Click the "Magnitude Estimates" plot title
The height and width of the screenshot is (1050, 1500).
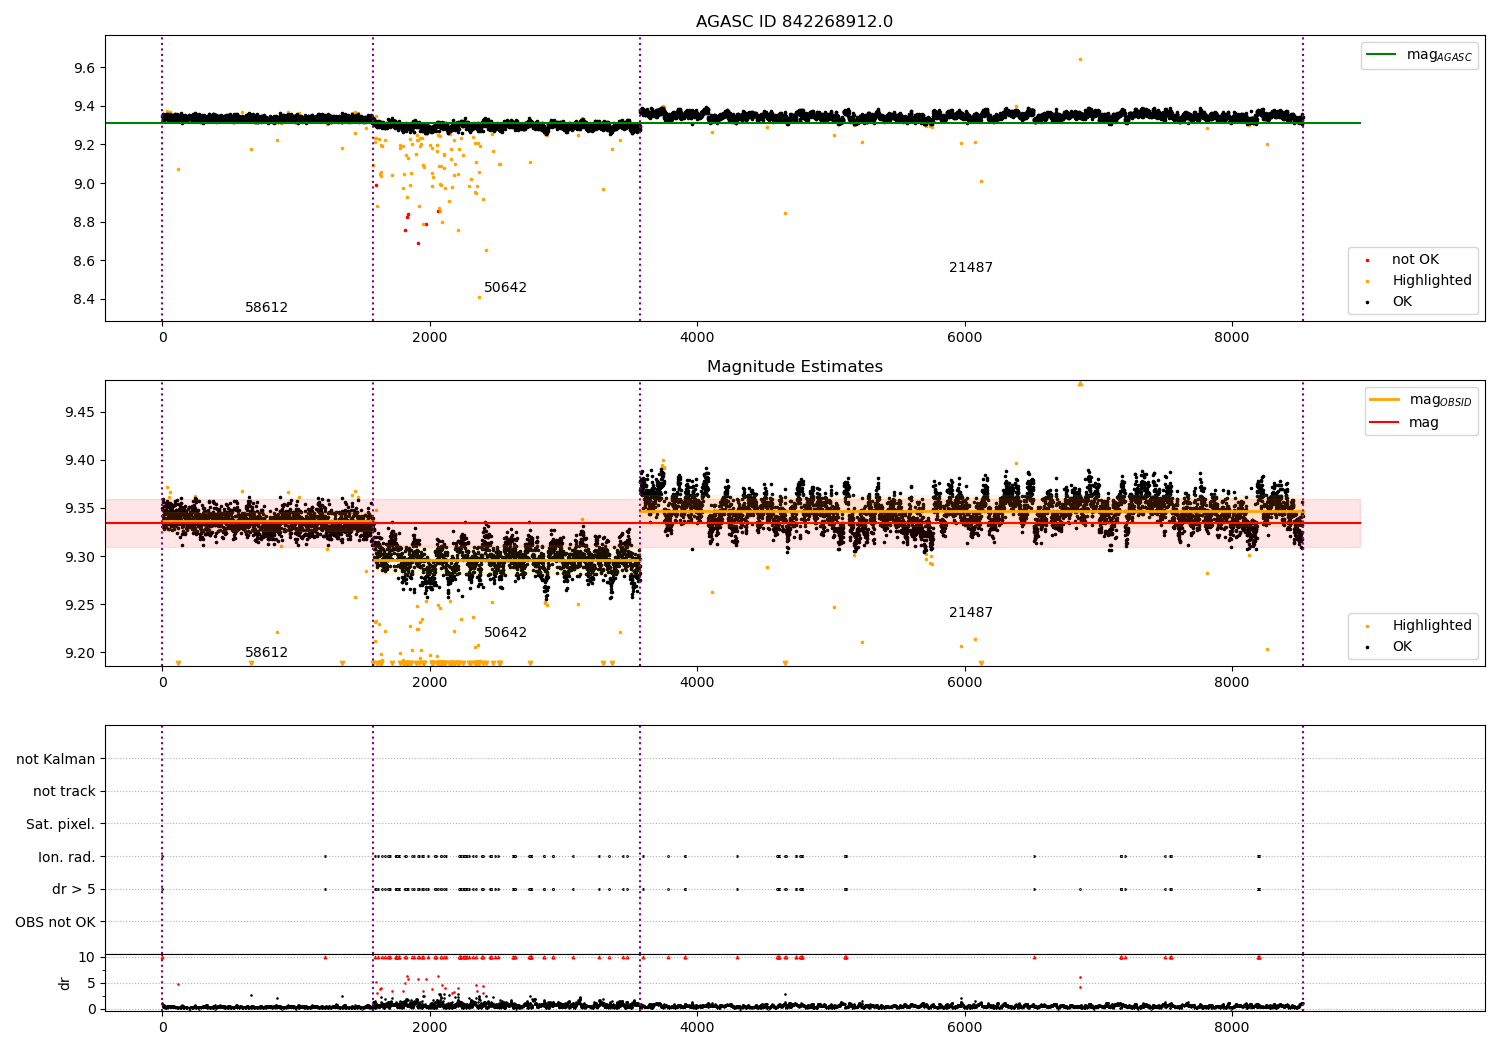795,367
